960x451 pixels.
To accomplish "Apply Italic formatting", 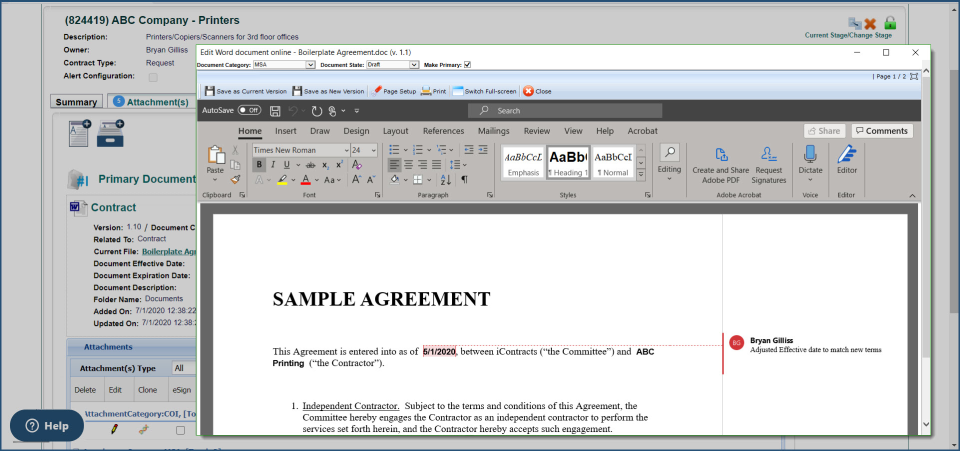I will (x=272, y=165).
